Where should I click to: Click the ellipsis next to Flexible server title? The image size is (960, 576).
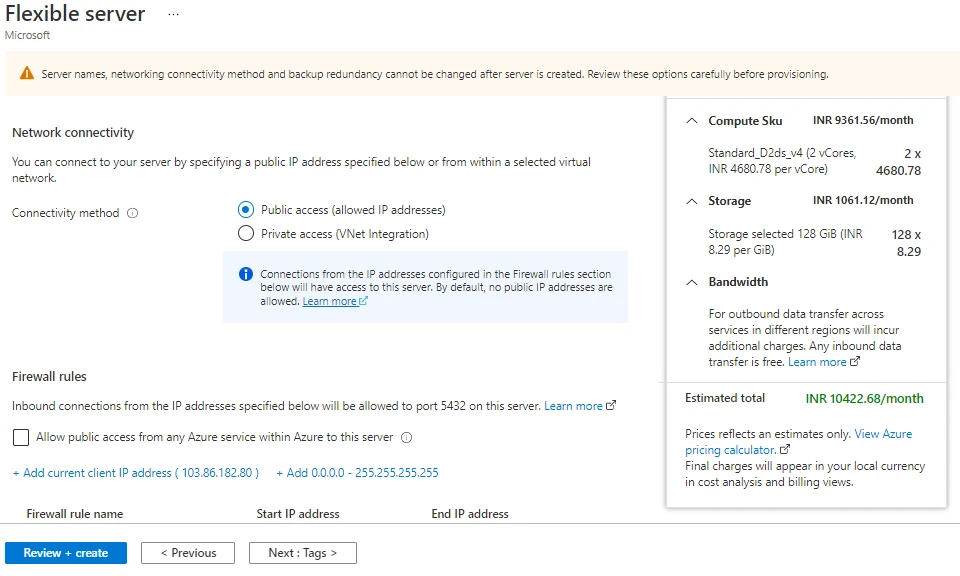click(x=173, y=14)
